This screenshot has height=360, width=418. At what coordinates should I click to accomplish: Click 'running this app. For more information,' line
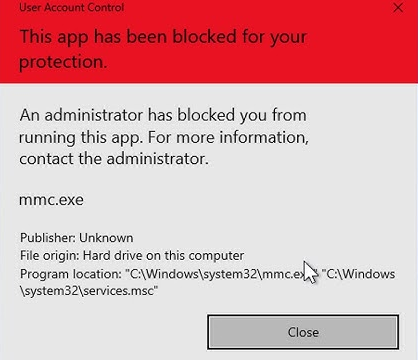(x=164, y=137)
